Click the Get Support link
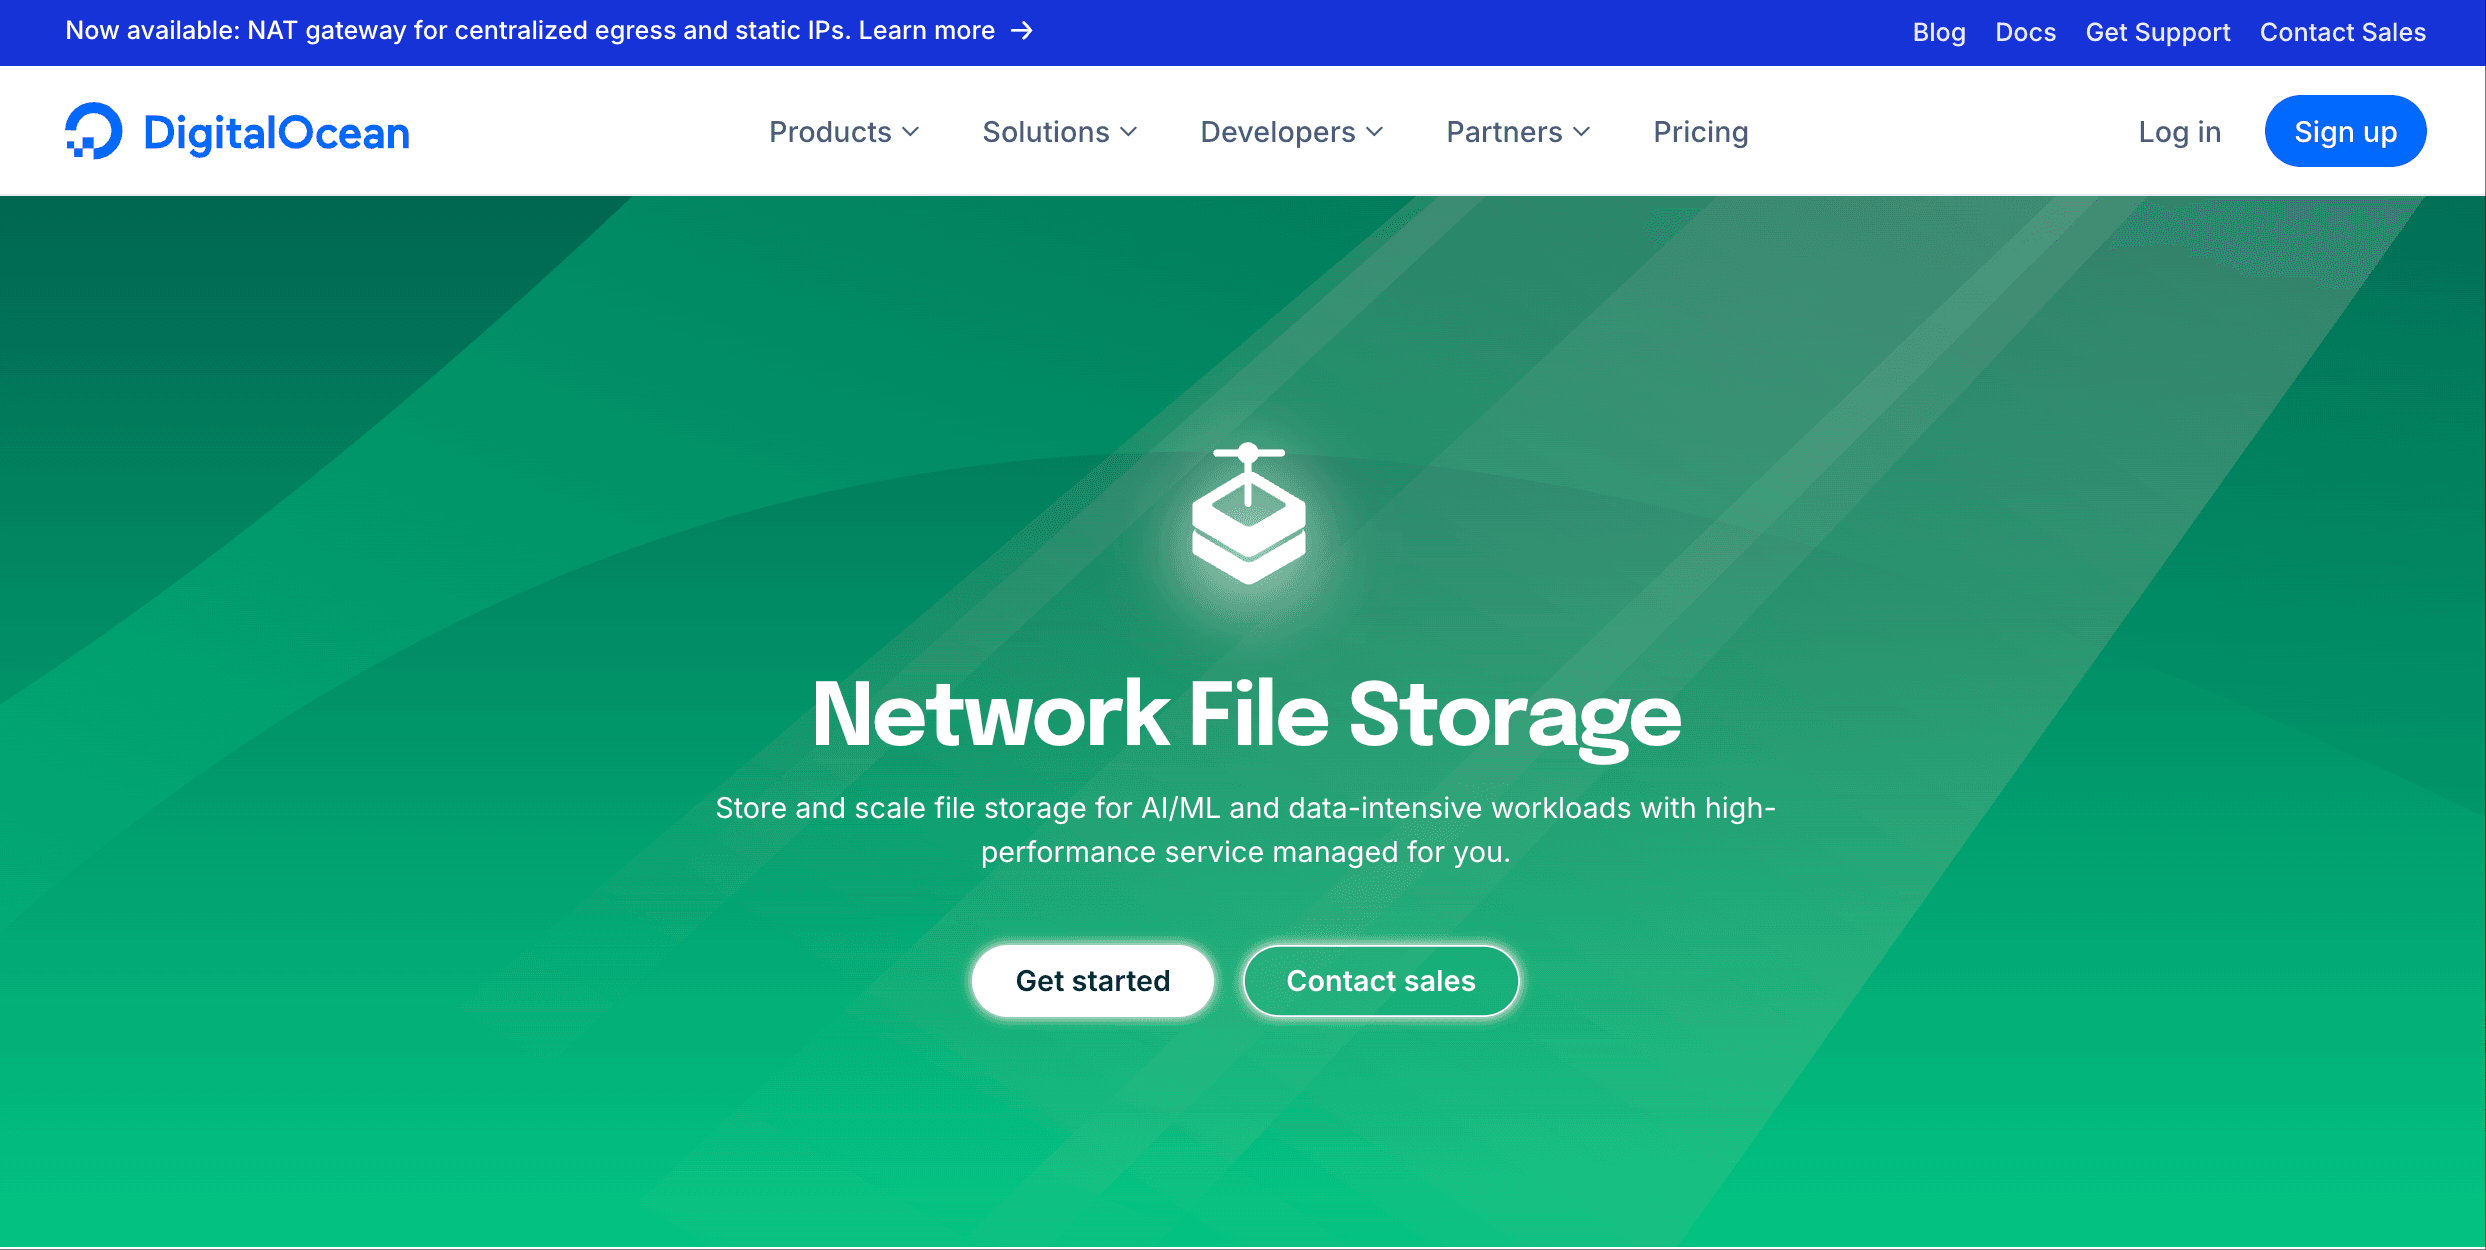 (2157, 32)
